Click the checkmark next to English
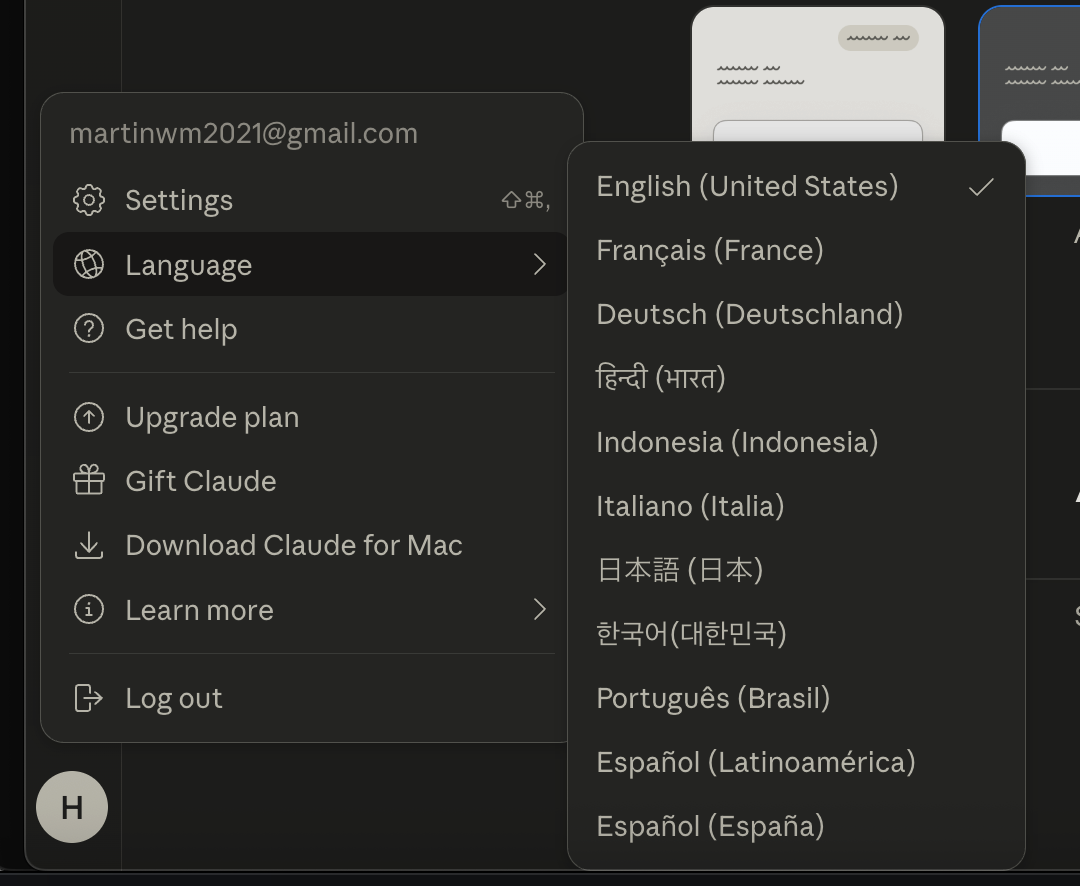Image resolution: width=1080 pixels, height=886 pixels. (981, 187)
